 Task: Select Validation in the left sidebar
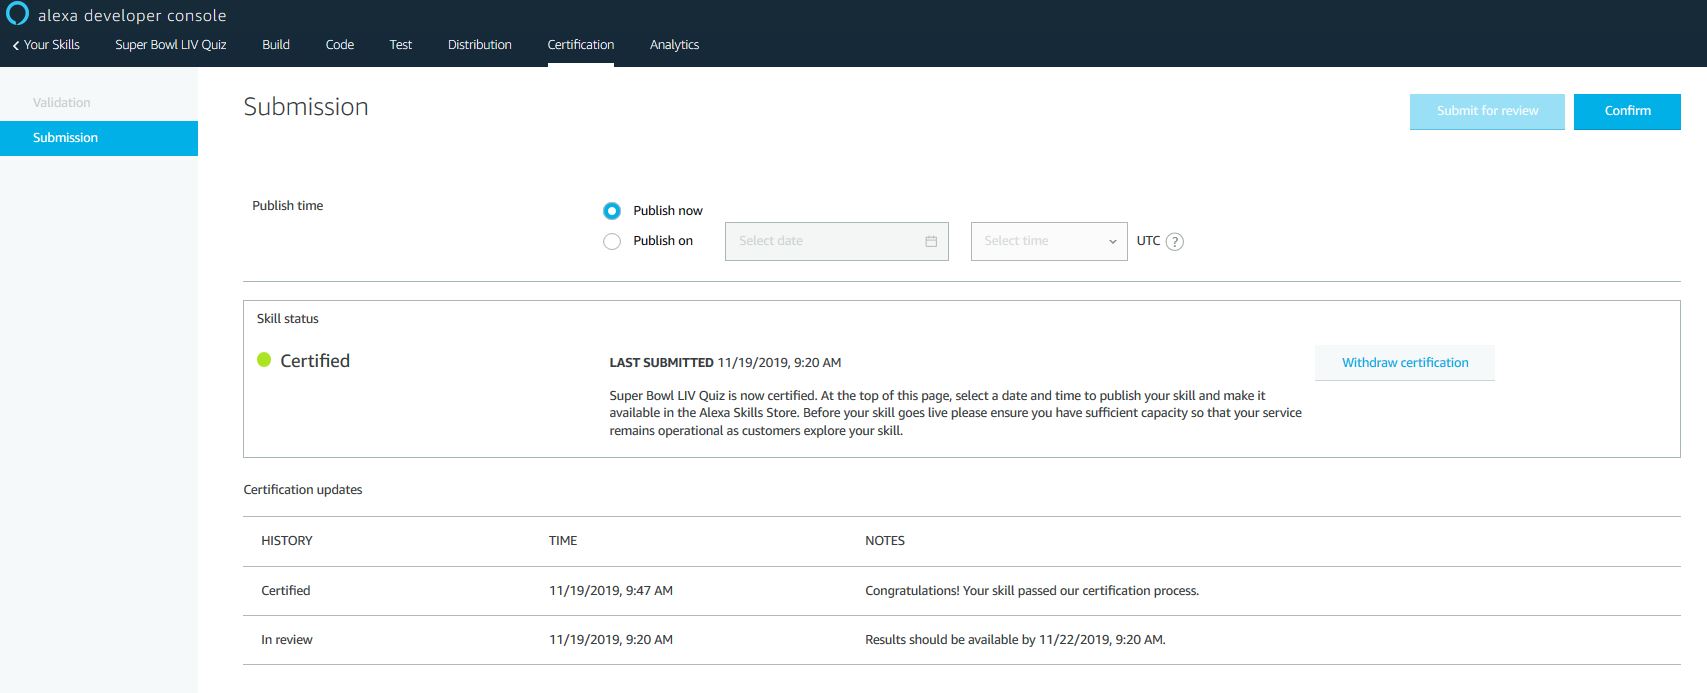62,103
